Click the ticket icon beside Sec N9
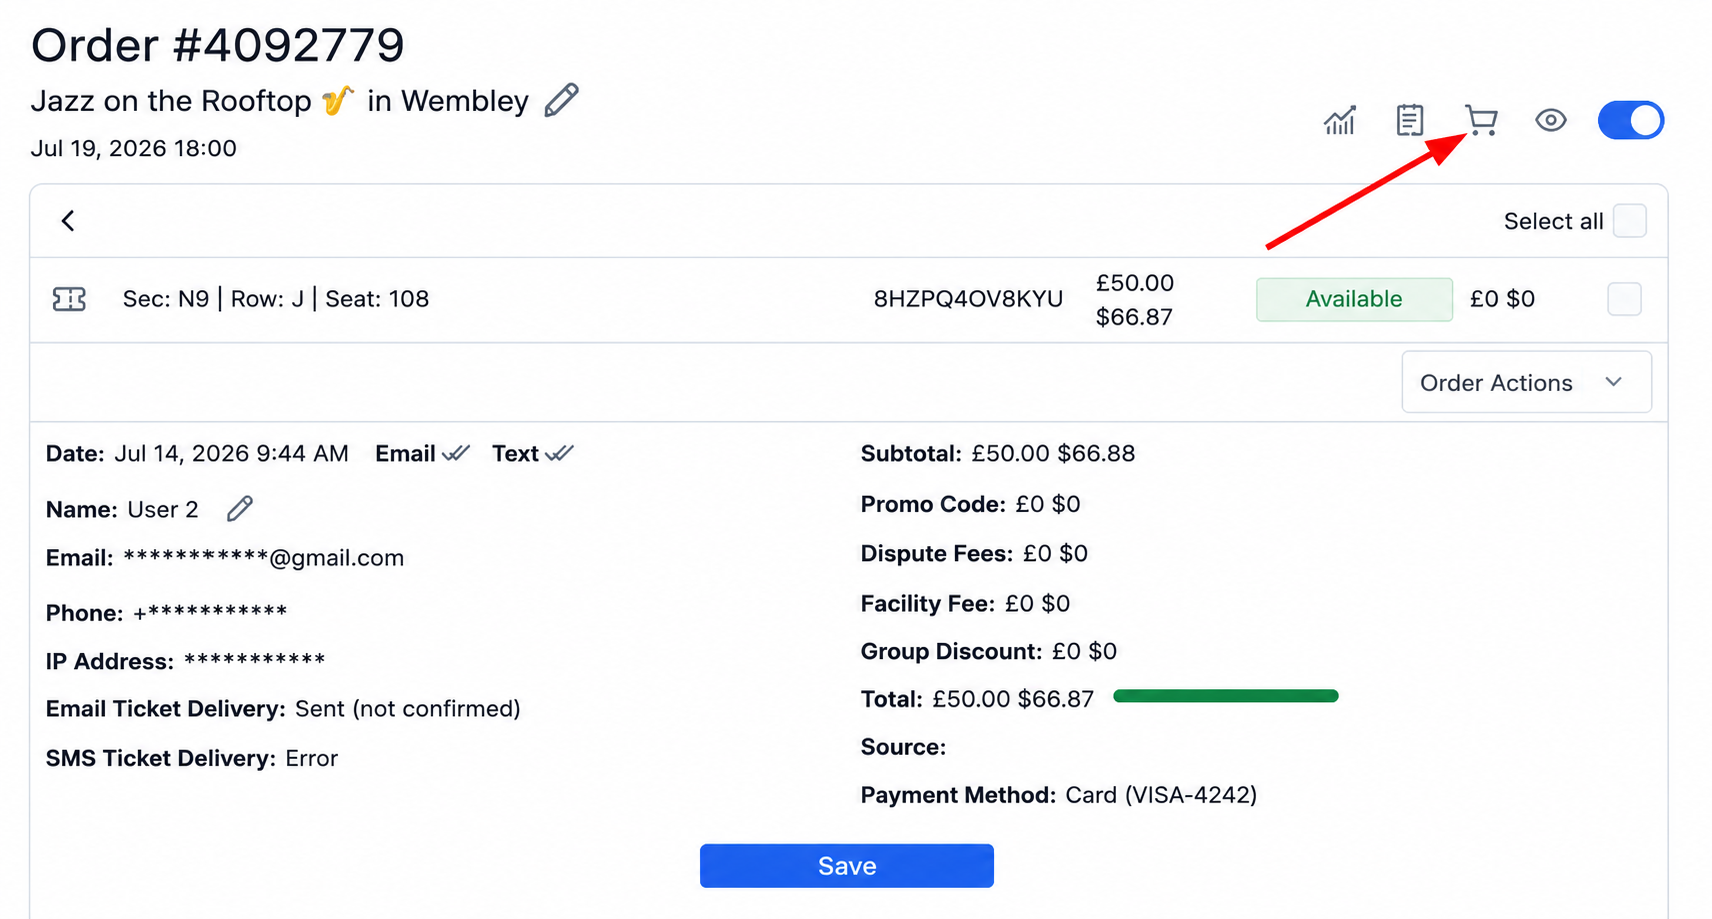Viewport: 1712px width, 919px height. 69,299
